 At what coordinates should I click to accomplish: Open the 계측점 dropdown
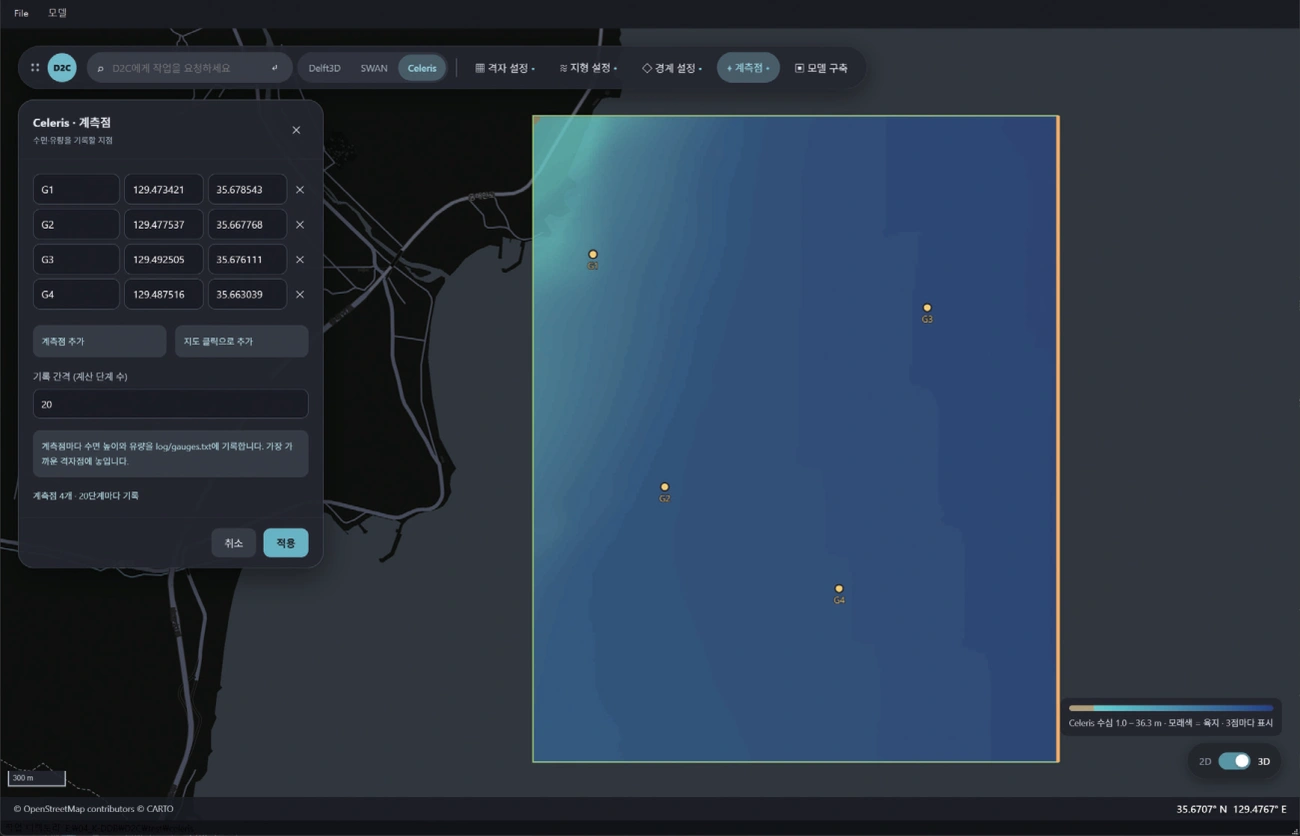pyautogui.click(x=748, y=68)
